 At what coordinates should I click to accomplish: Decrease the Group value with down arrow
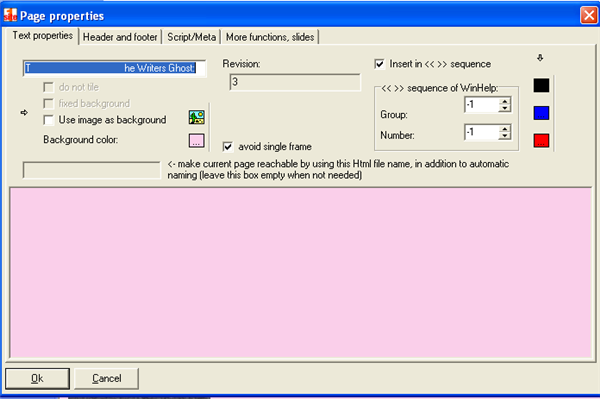(505, 108)
